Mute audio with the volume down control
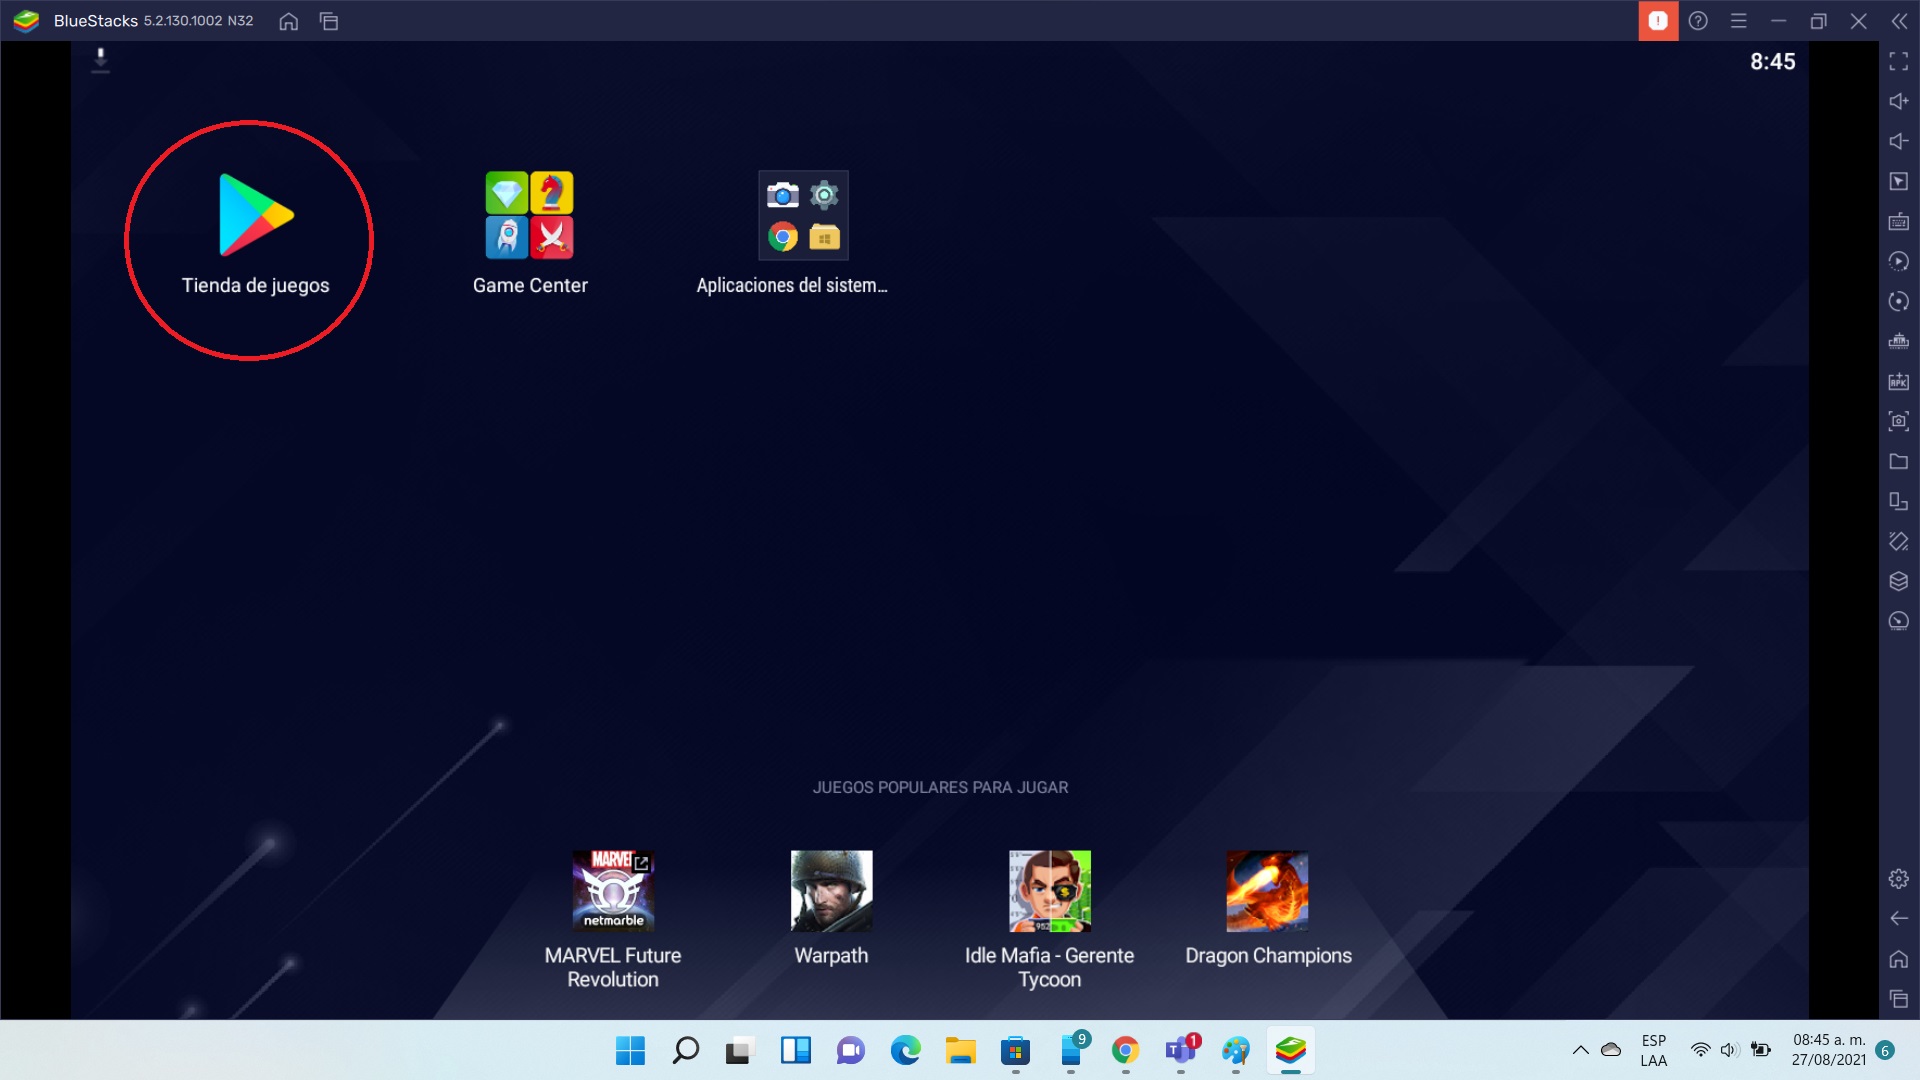This screenshot has width=1920, height=1080. pos(1898,141)
